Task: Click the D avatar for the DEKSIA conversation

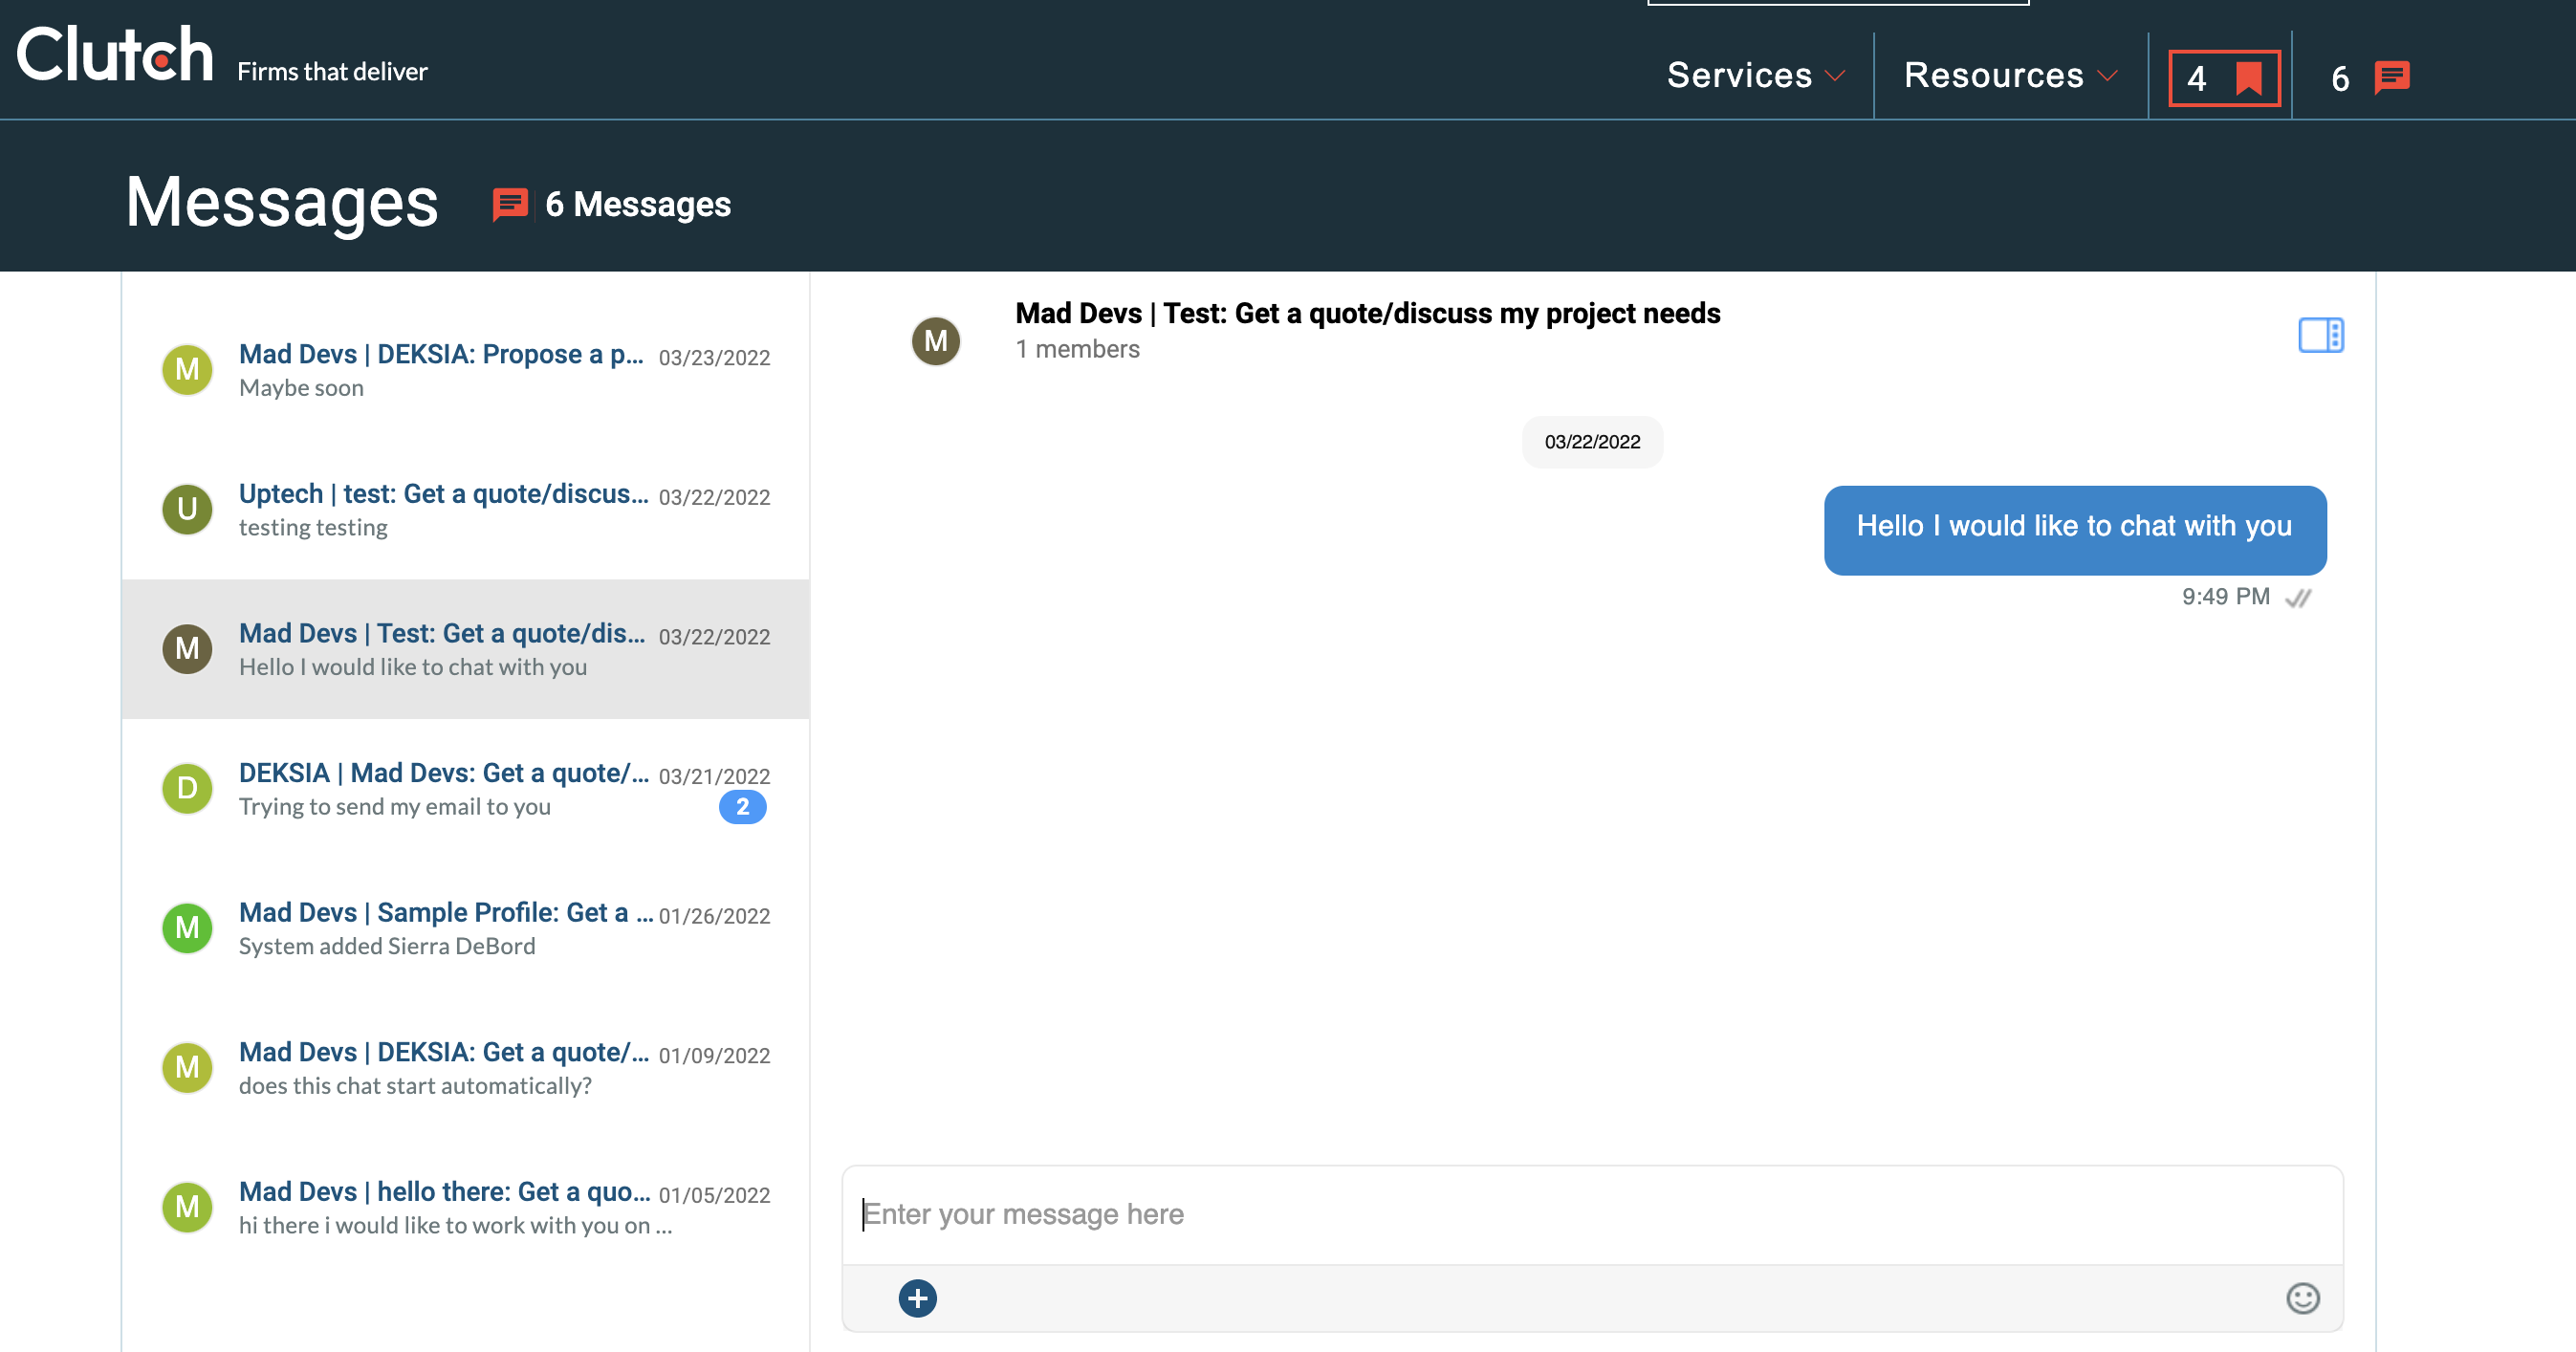Action: point(187,788)
